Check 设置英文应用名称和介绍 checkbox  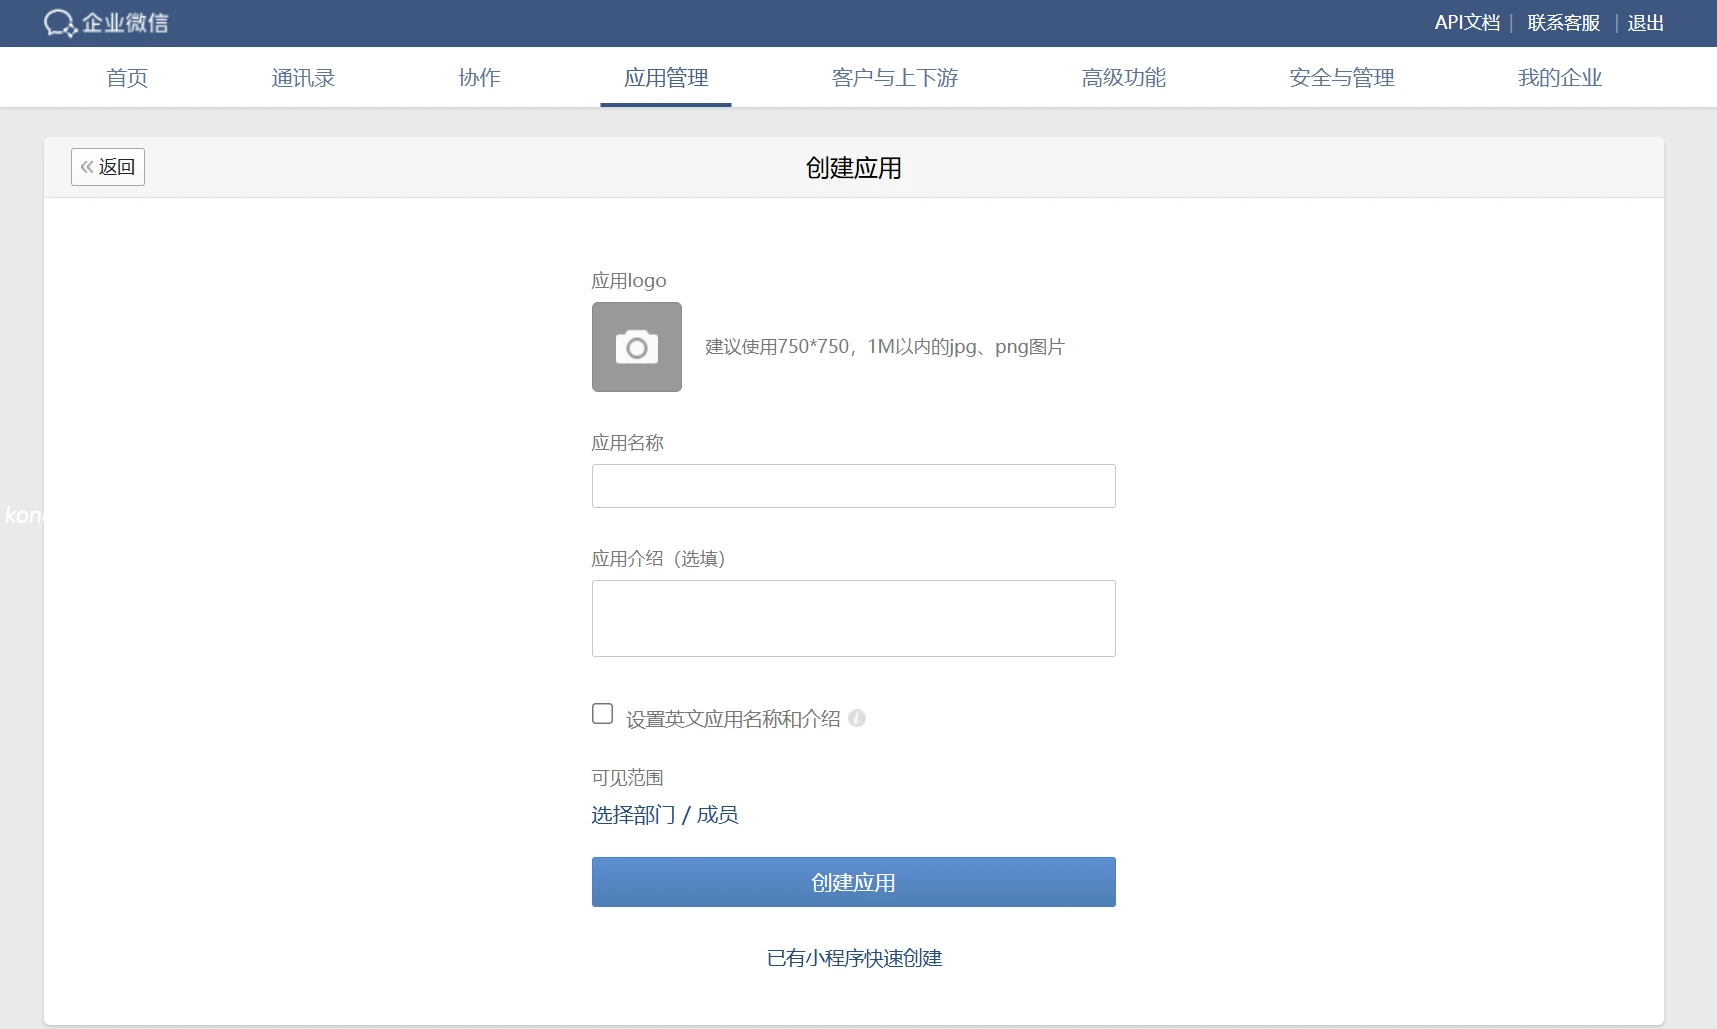tap(602, 714)
